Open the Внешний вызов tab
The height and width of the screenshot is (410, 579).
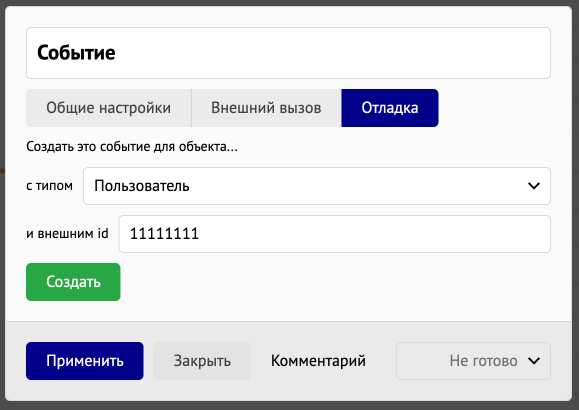tap(266, 108)
